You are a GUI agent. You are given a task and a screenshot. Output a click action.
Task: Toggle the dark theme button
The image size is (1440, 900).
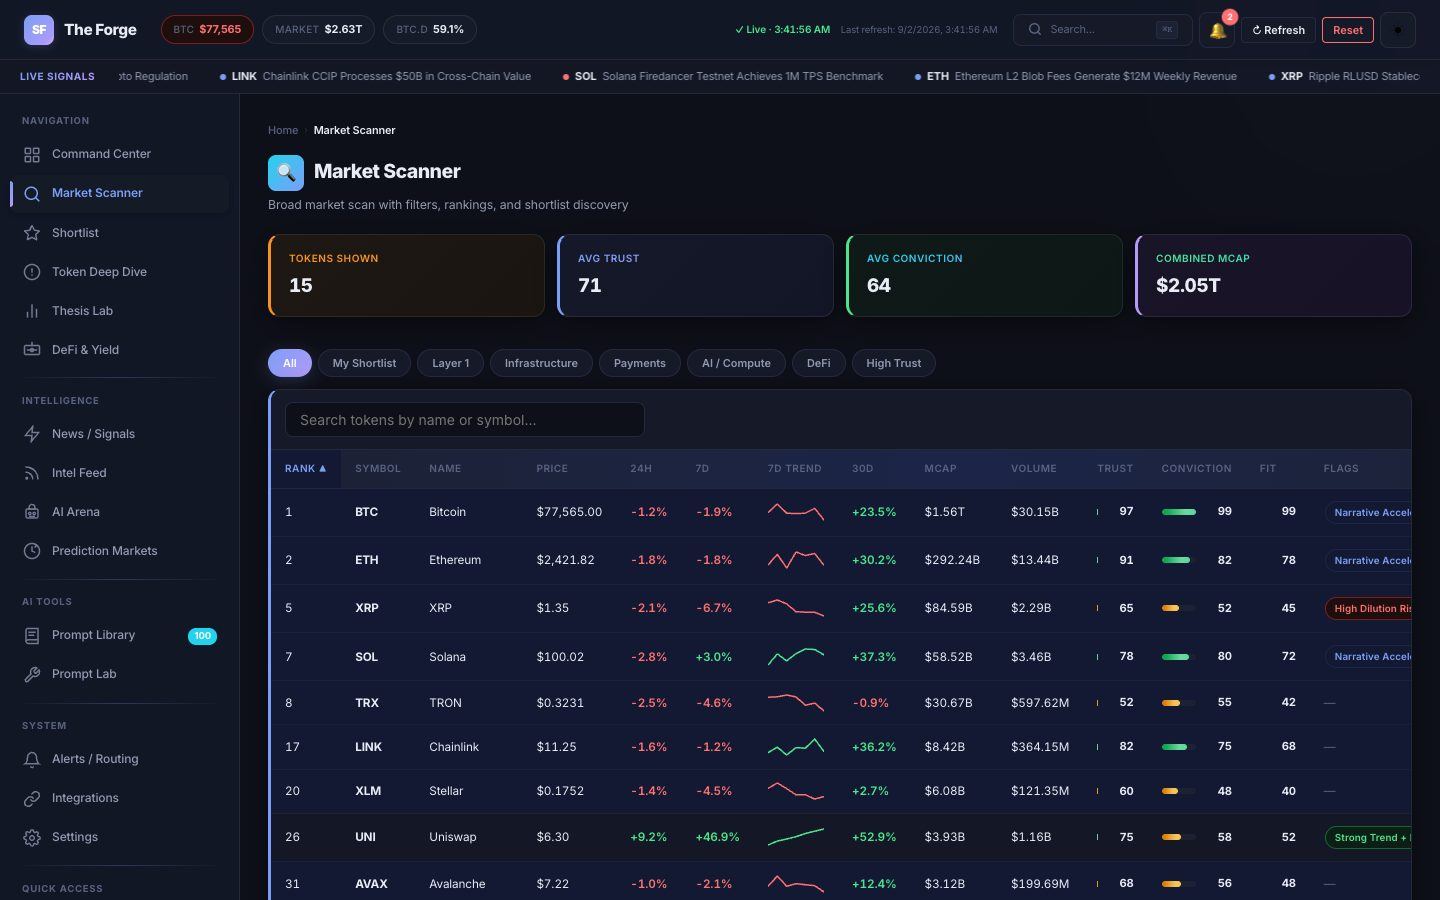tap(1397, 30)
